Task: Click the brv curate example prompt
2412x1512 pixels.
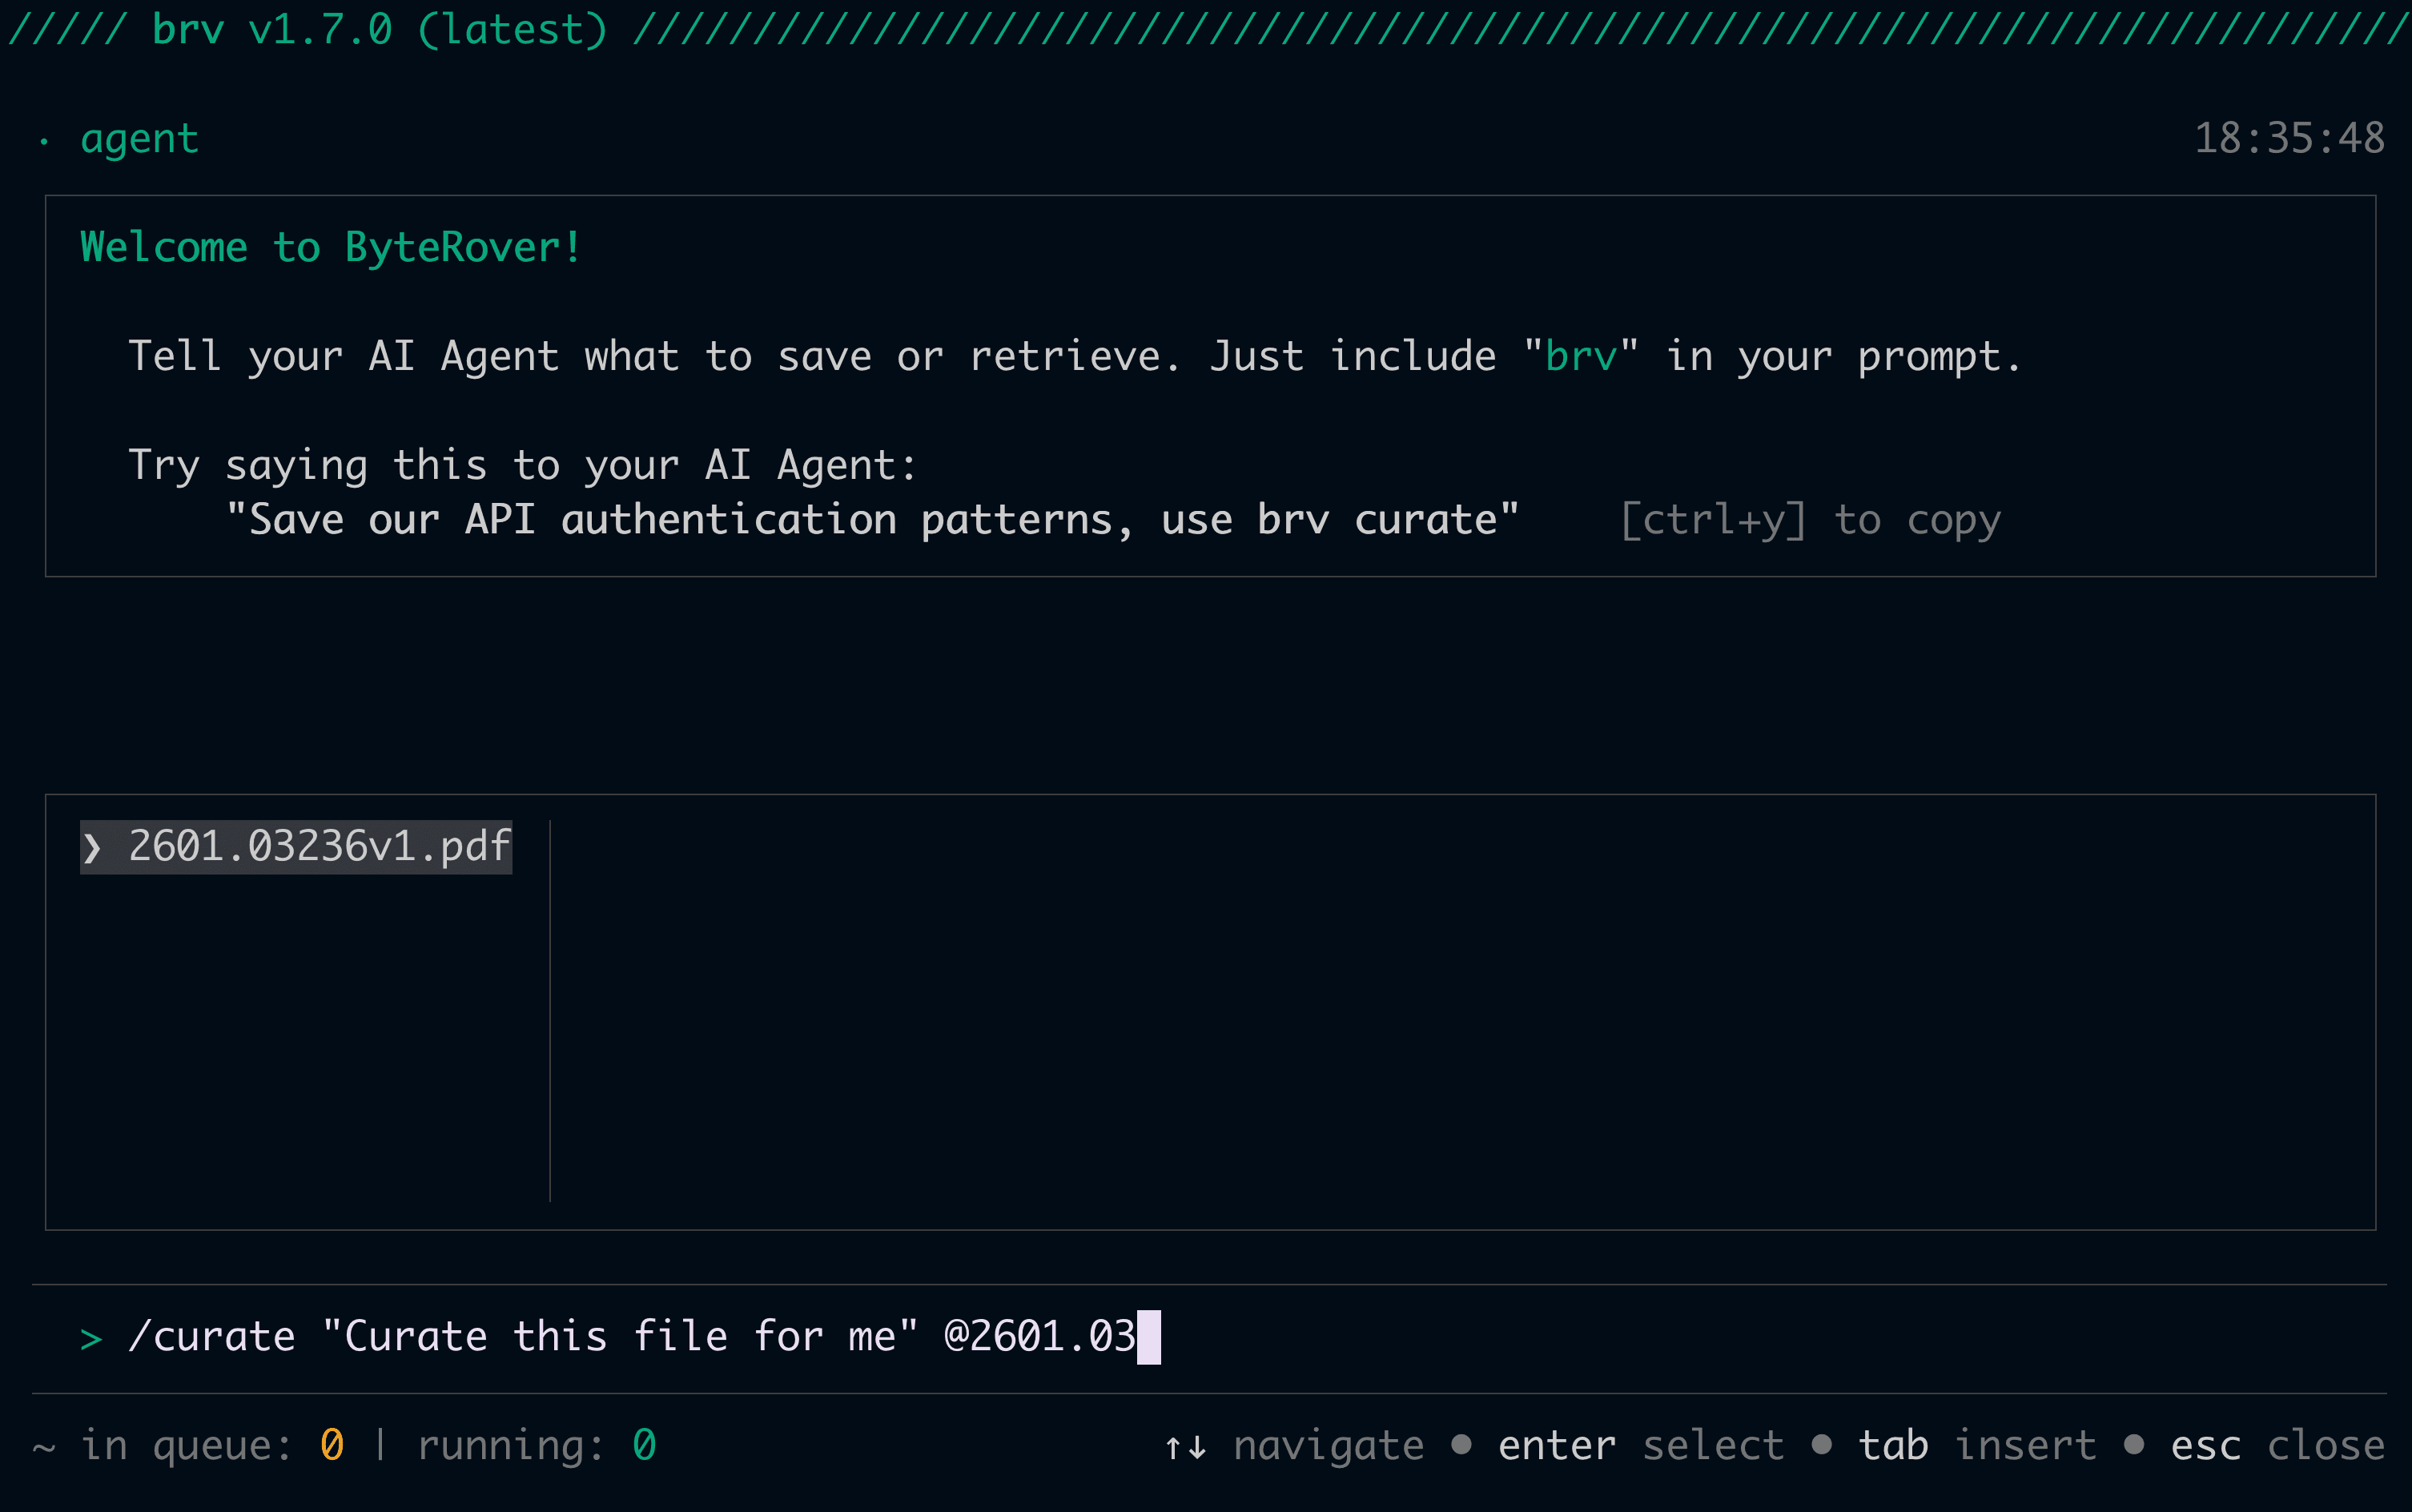Action: (x=871, y=520)
